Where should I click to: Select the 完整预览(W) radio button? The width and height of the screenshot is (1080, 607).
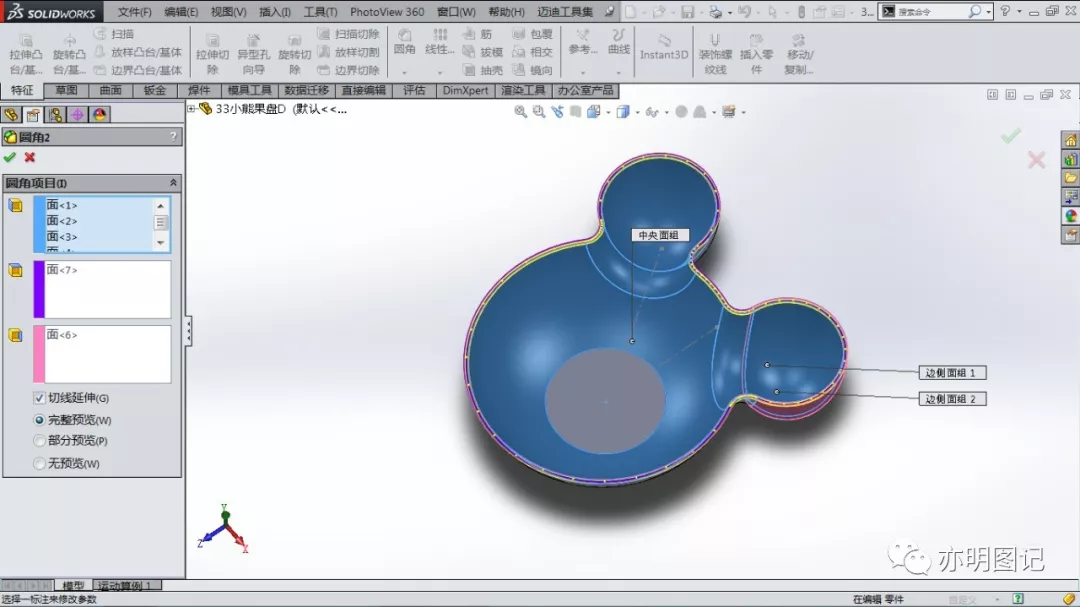click(39, 420)
